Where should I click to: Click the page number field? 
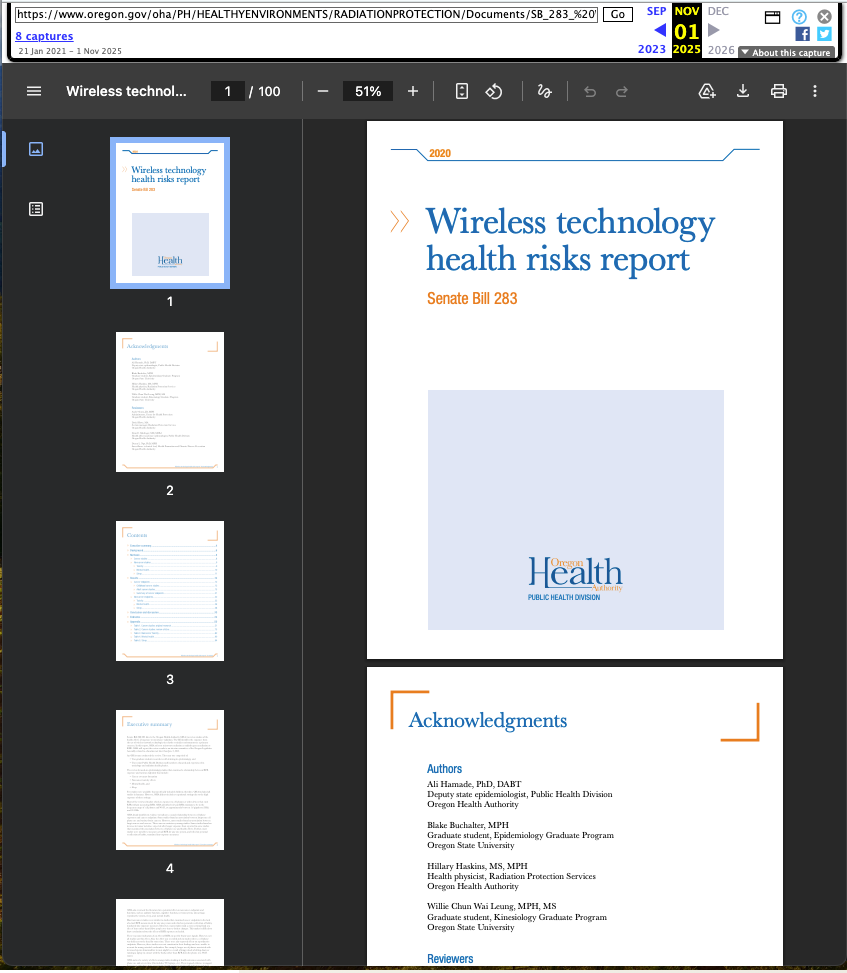tap(228, 91)
